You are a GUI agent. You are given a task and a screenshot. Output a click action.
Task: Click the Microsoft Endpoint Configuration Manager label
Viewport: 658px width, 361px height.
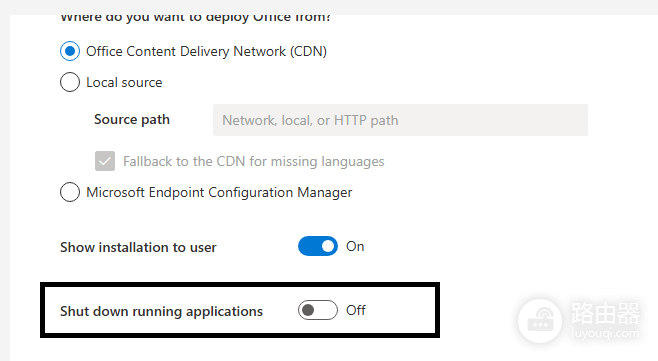(219, 192)
